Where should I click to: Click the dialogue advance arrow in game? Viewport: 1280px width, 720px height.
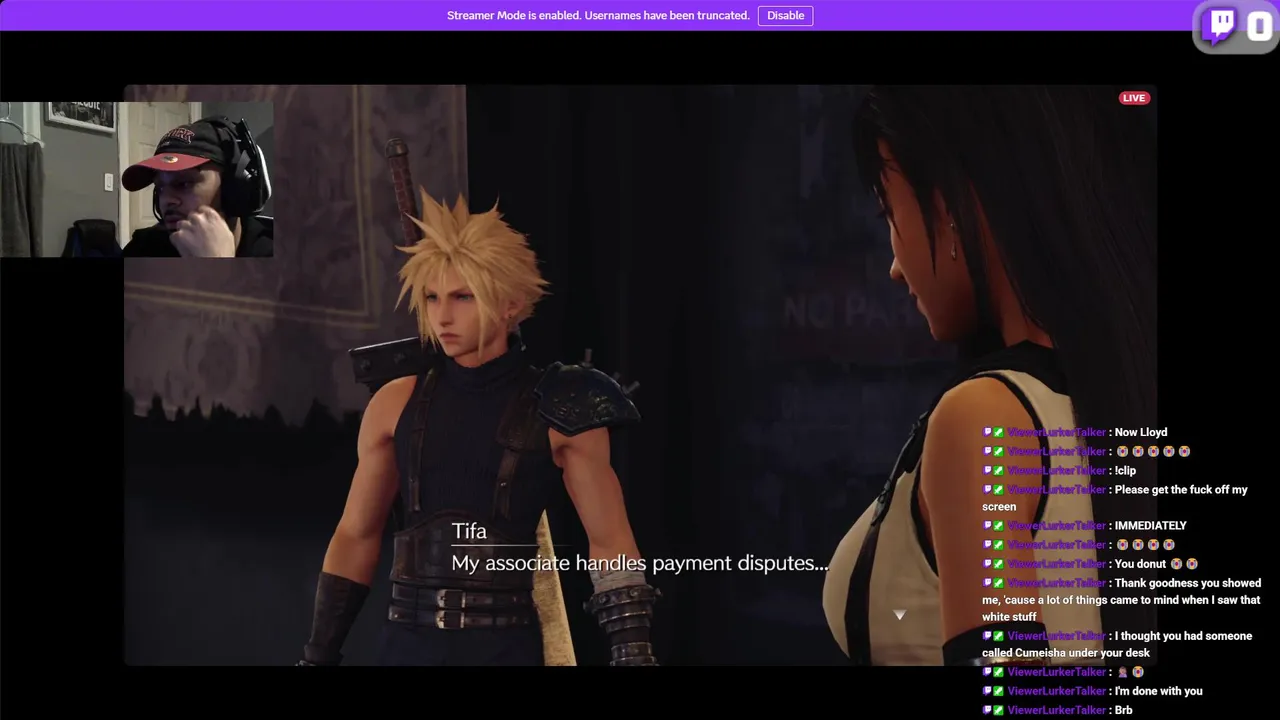[x=899, y=615]
